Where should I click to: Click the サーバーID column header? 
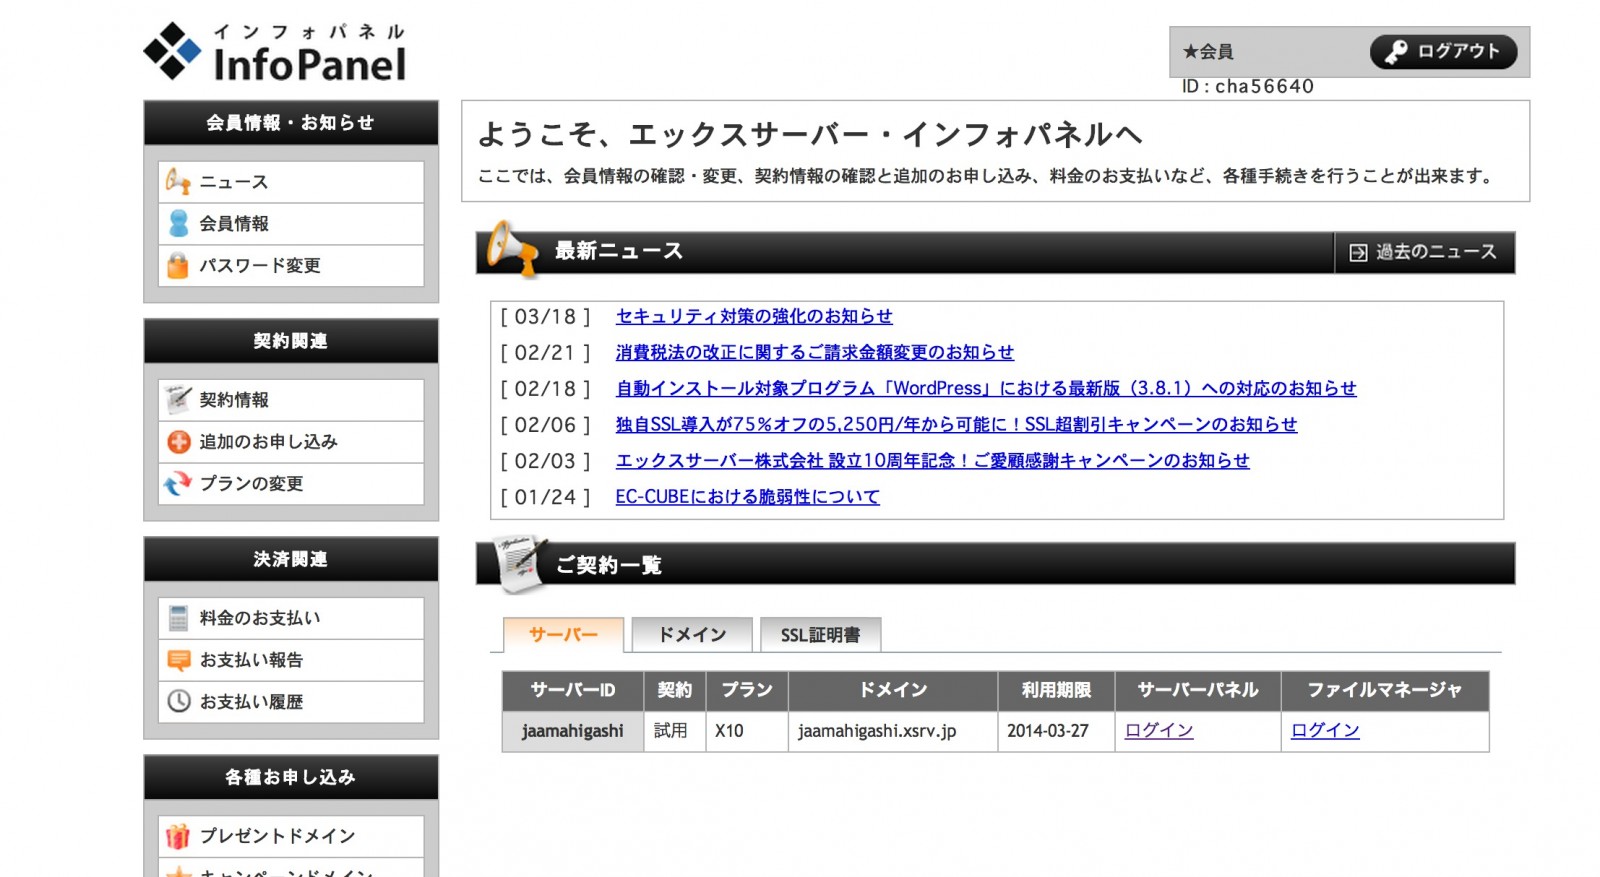[573, 690]
